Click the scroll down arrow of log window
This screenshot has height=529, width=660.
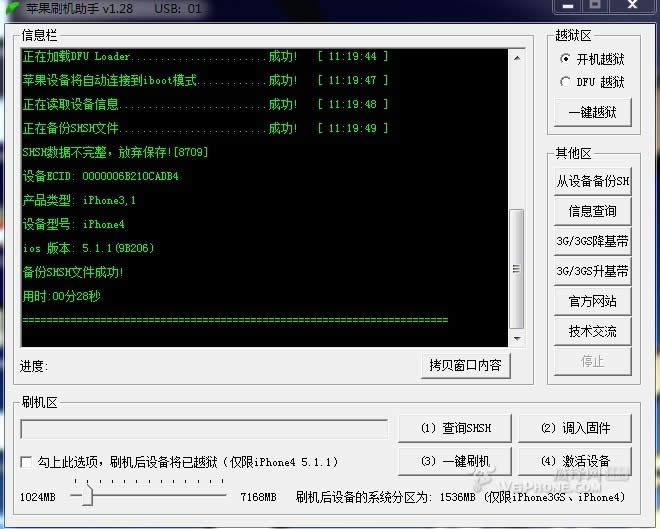516,339
